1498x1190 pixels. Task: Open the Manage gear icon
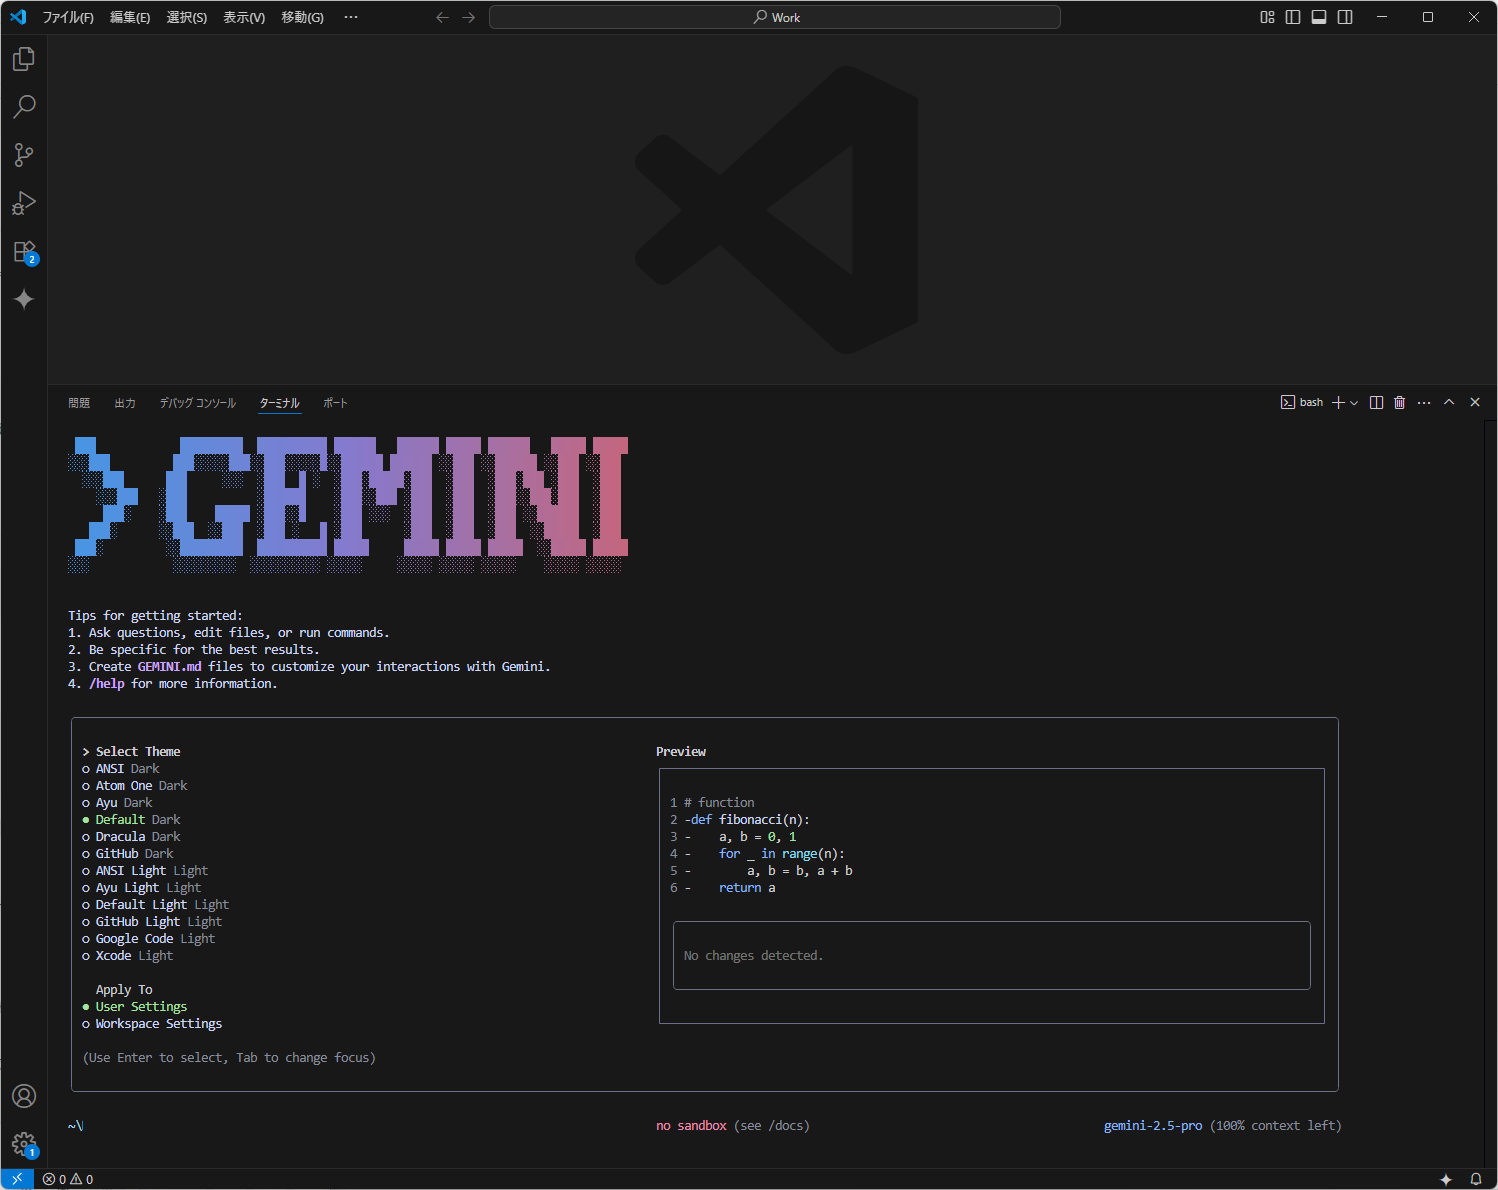[x=24, y=1144]
